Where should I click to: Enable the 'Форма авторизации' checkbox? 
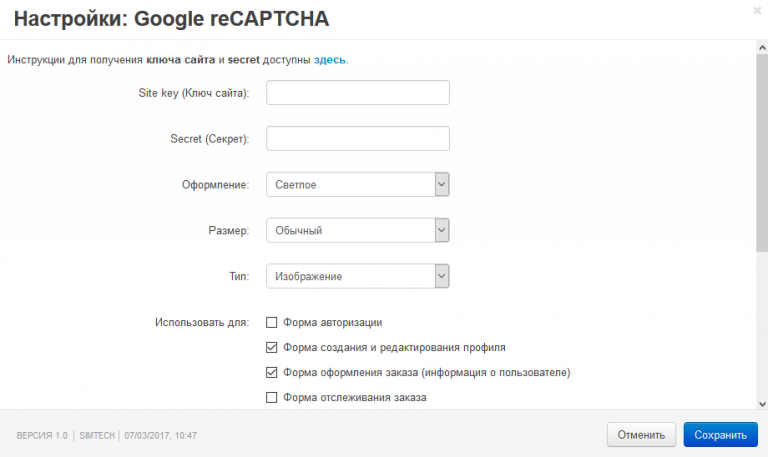271,323
